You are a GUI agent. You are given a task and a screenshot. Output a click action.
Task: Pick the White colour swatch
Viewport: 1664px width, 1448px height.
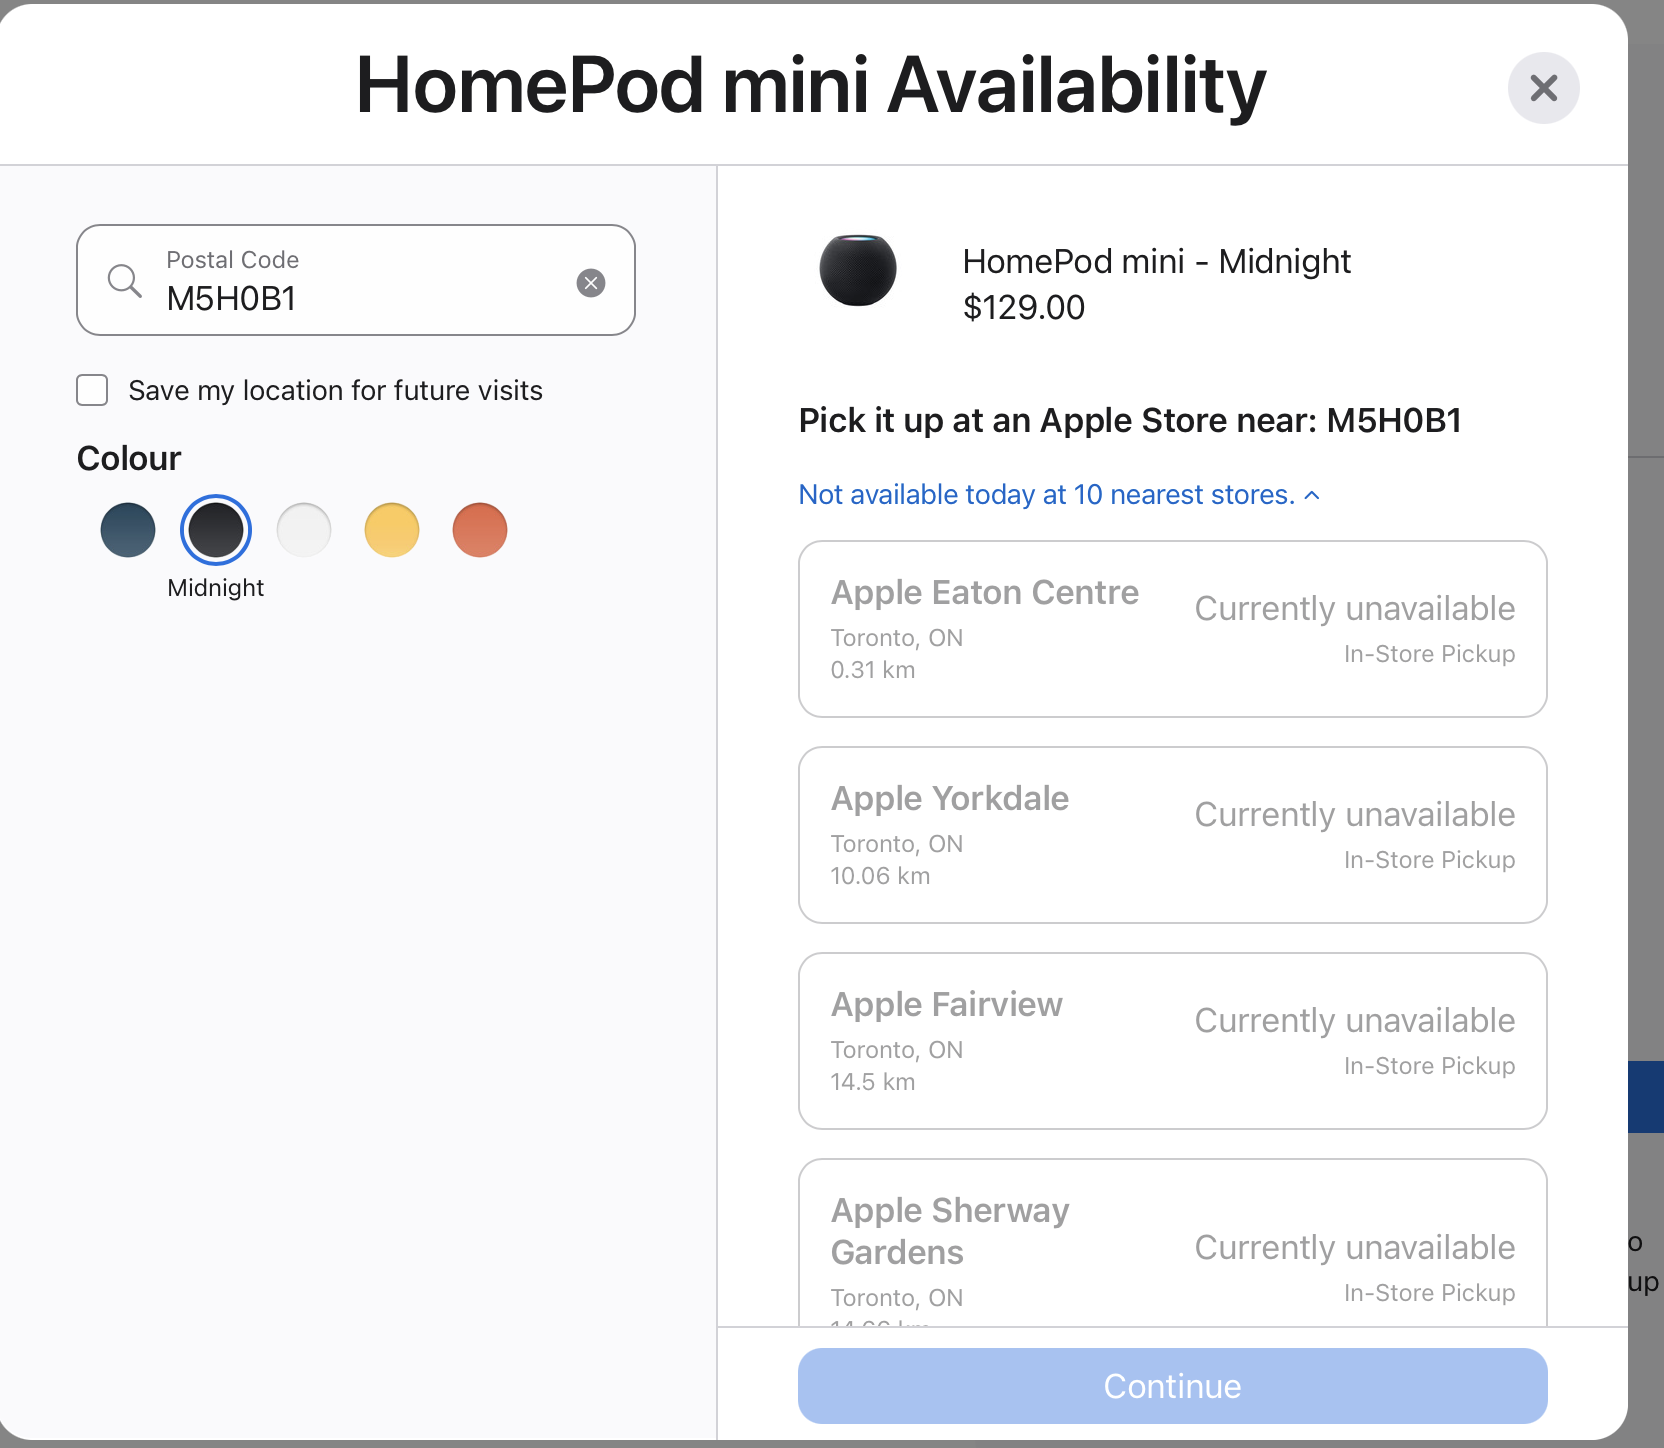(304, 530)
